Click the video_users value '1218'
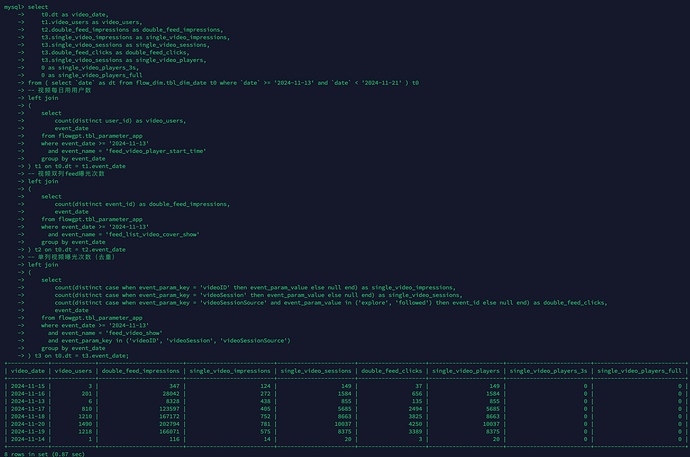Viewport: 690px width, 457px height. pos(85,431)
